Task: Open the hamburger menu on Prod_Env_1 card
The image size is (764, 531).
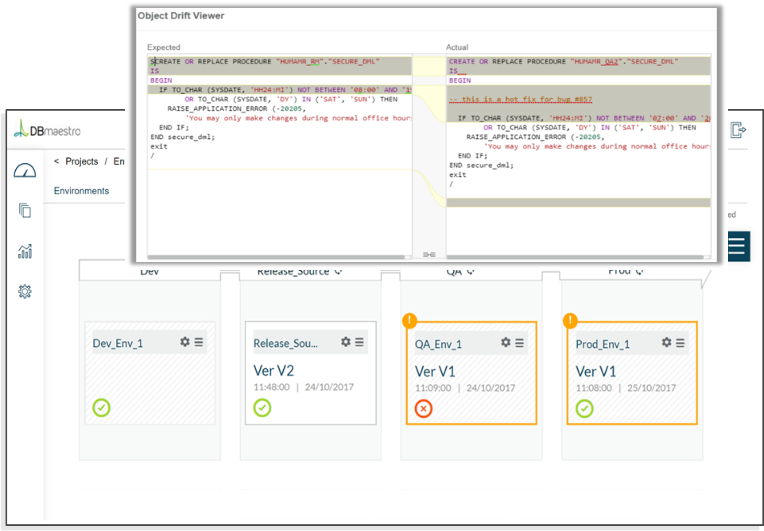Action: click(x=681, y=342)
